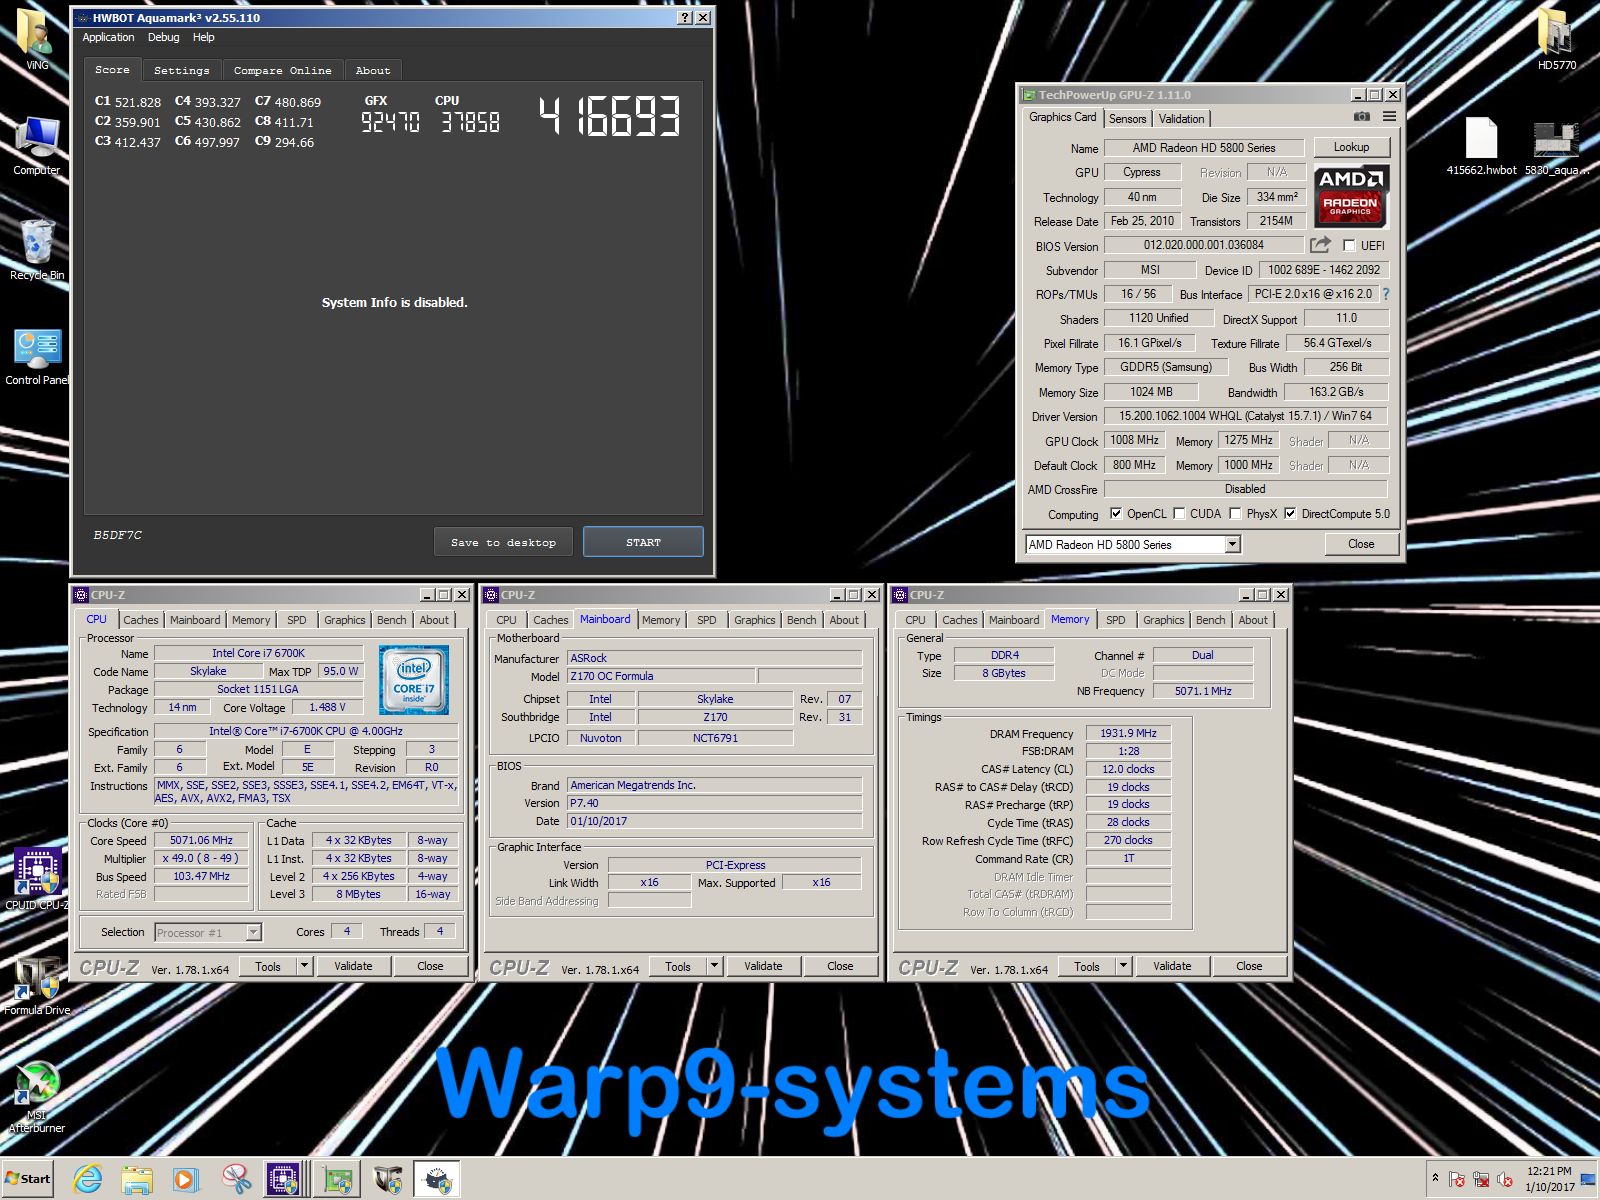Image resolution: width=1600 pixels, height=1200 pixels.
Task: Toggle the CUDA checkbox
Action: [x=1179, y=514]
